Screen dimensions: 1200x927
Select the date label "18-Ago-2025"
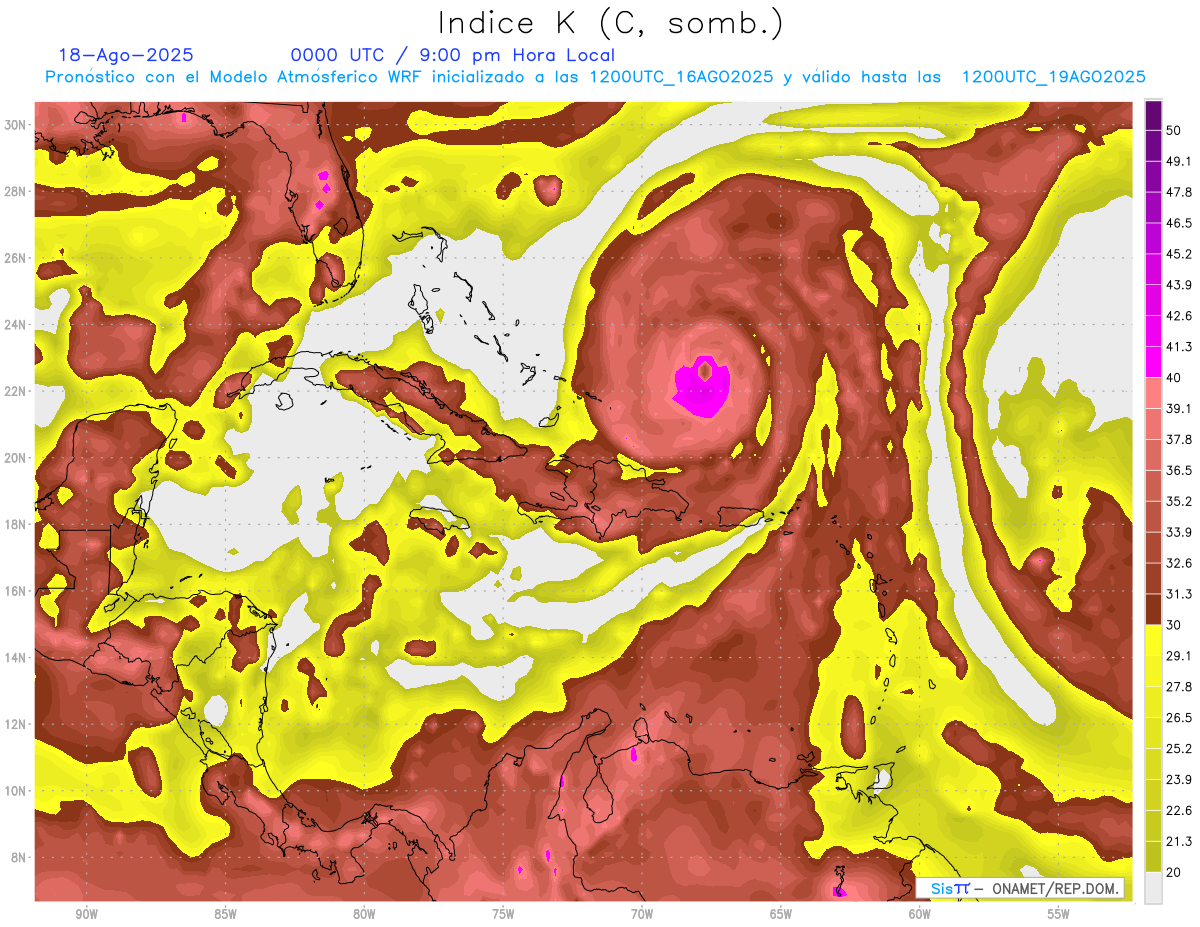126,55
